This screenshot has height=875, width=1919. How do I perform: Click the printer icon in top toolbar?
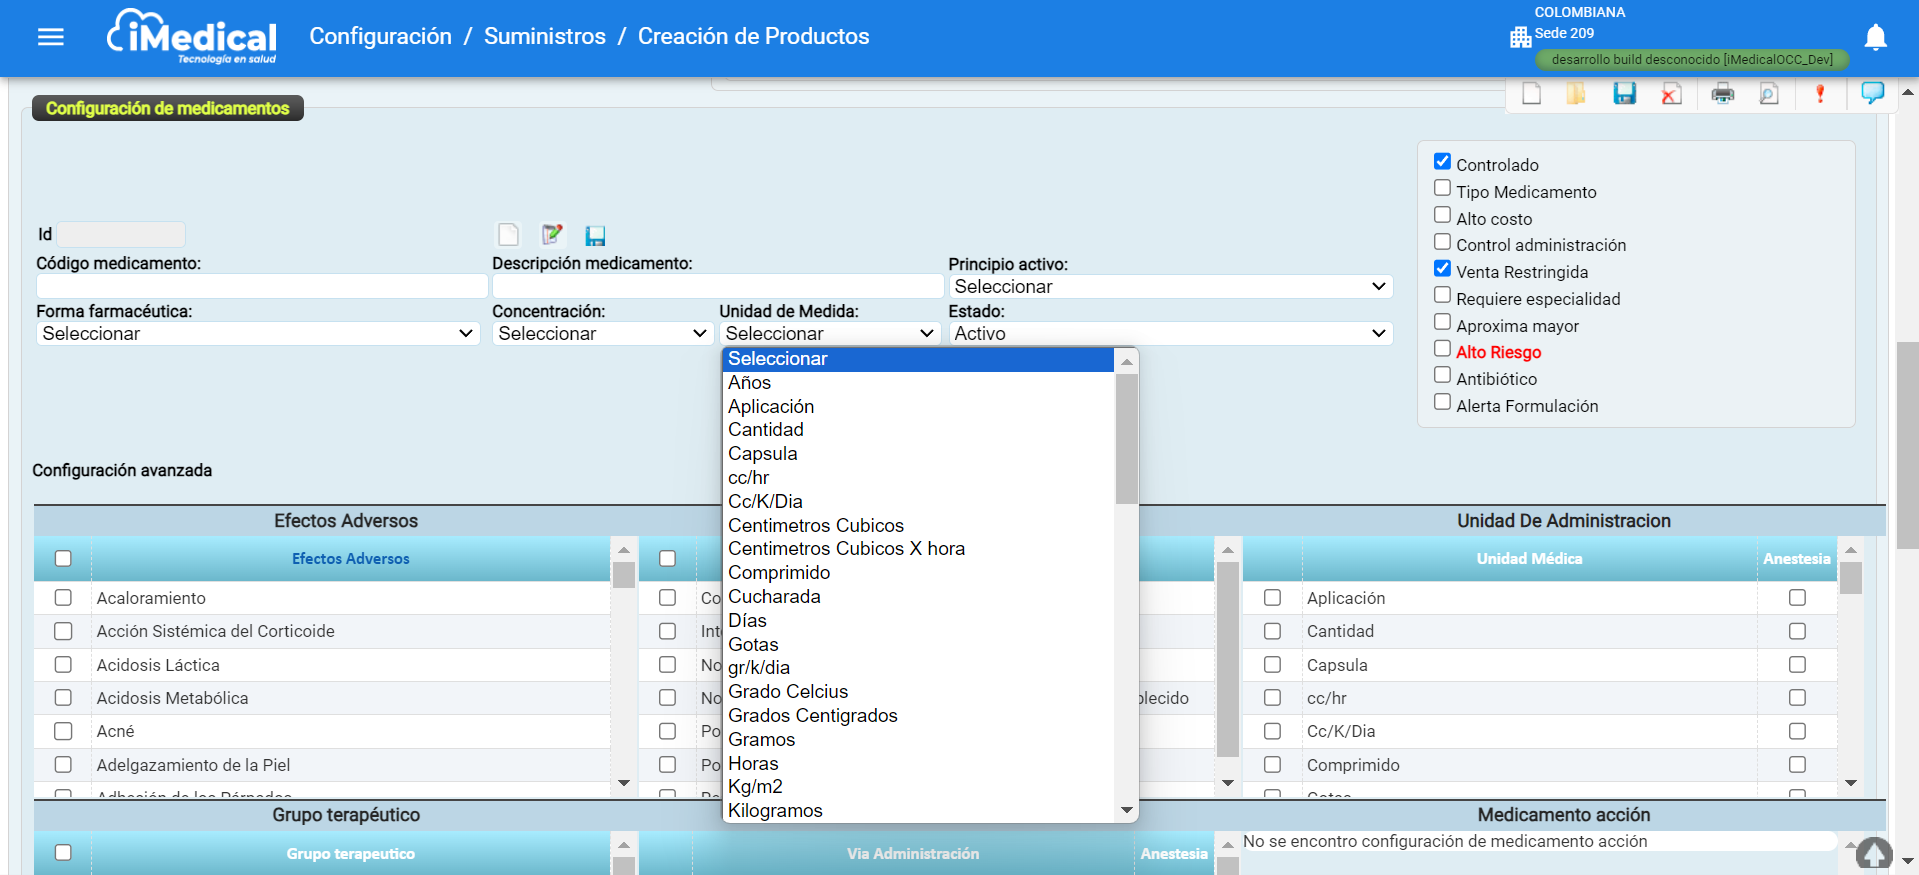click(1722, 94)
